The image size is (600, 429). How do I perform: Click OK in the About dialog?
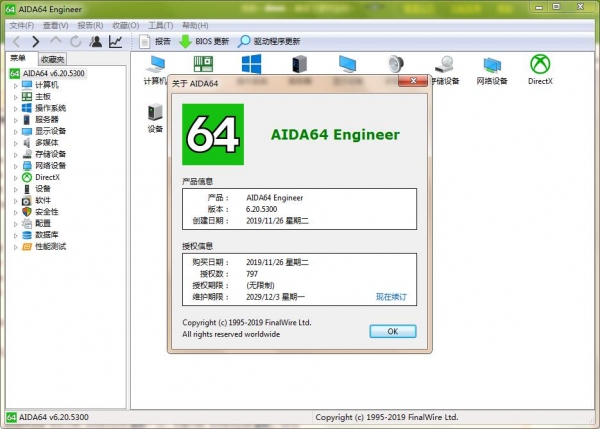[393, 331]
